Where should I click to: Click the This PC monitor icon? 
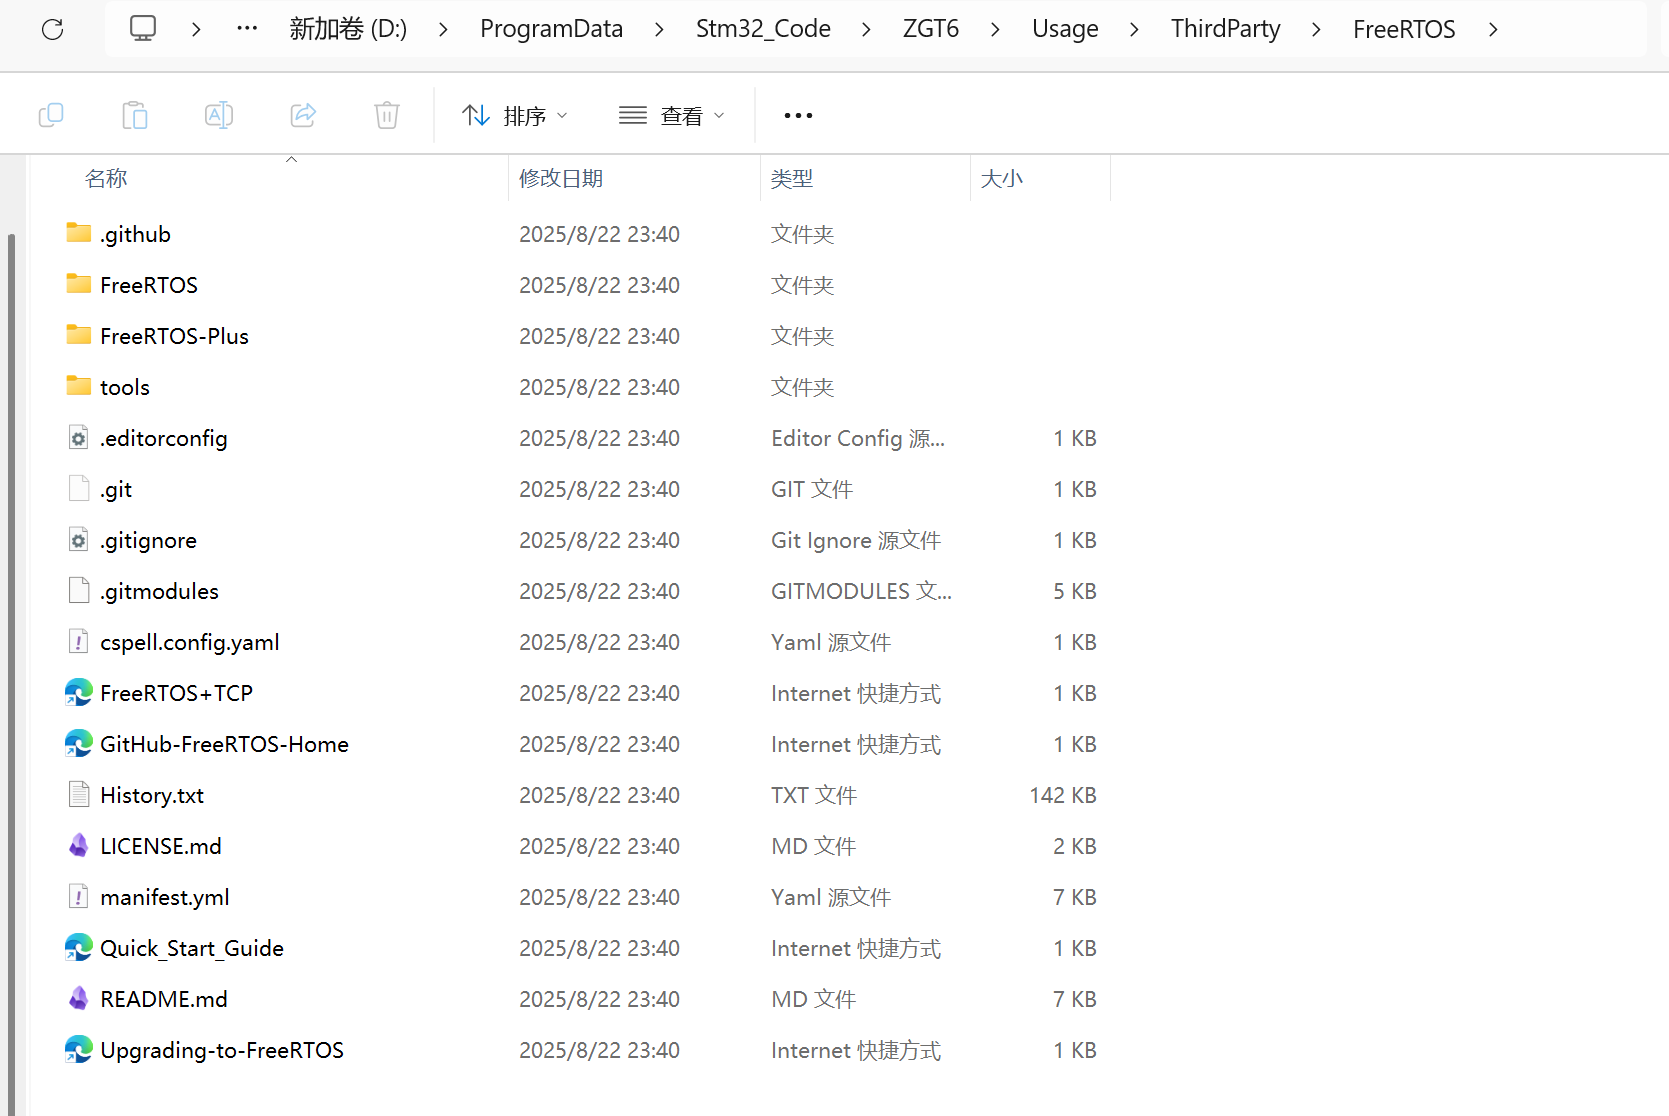click(143, 28)
